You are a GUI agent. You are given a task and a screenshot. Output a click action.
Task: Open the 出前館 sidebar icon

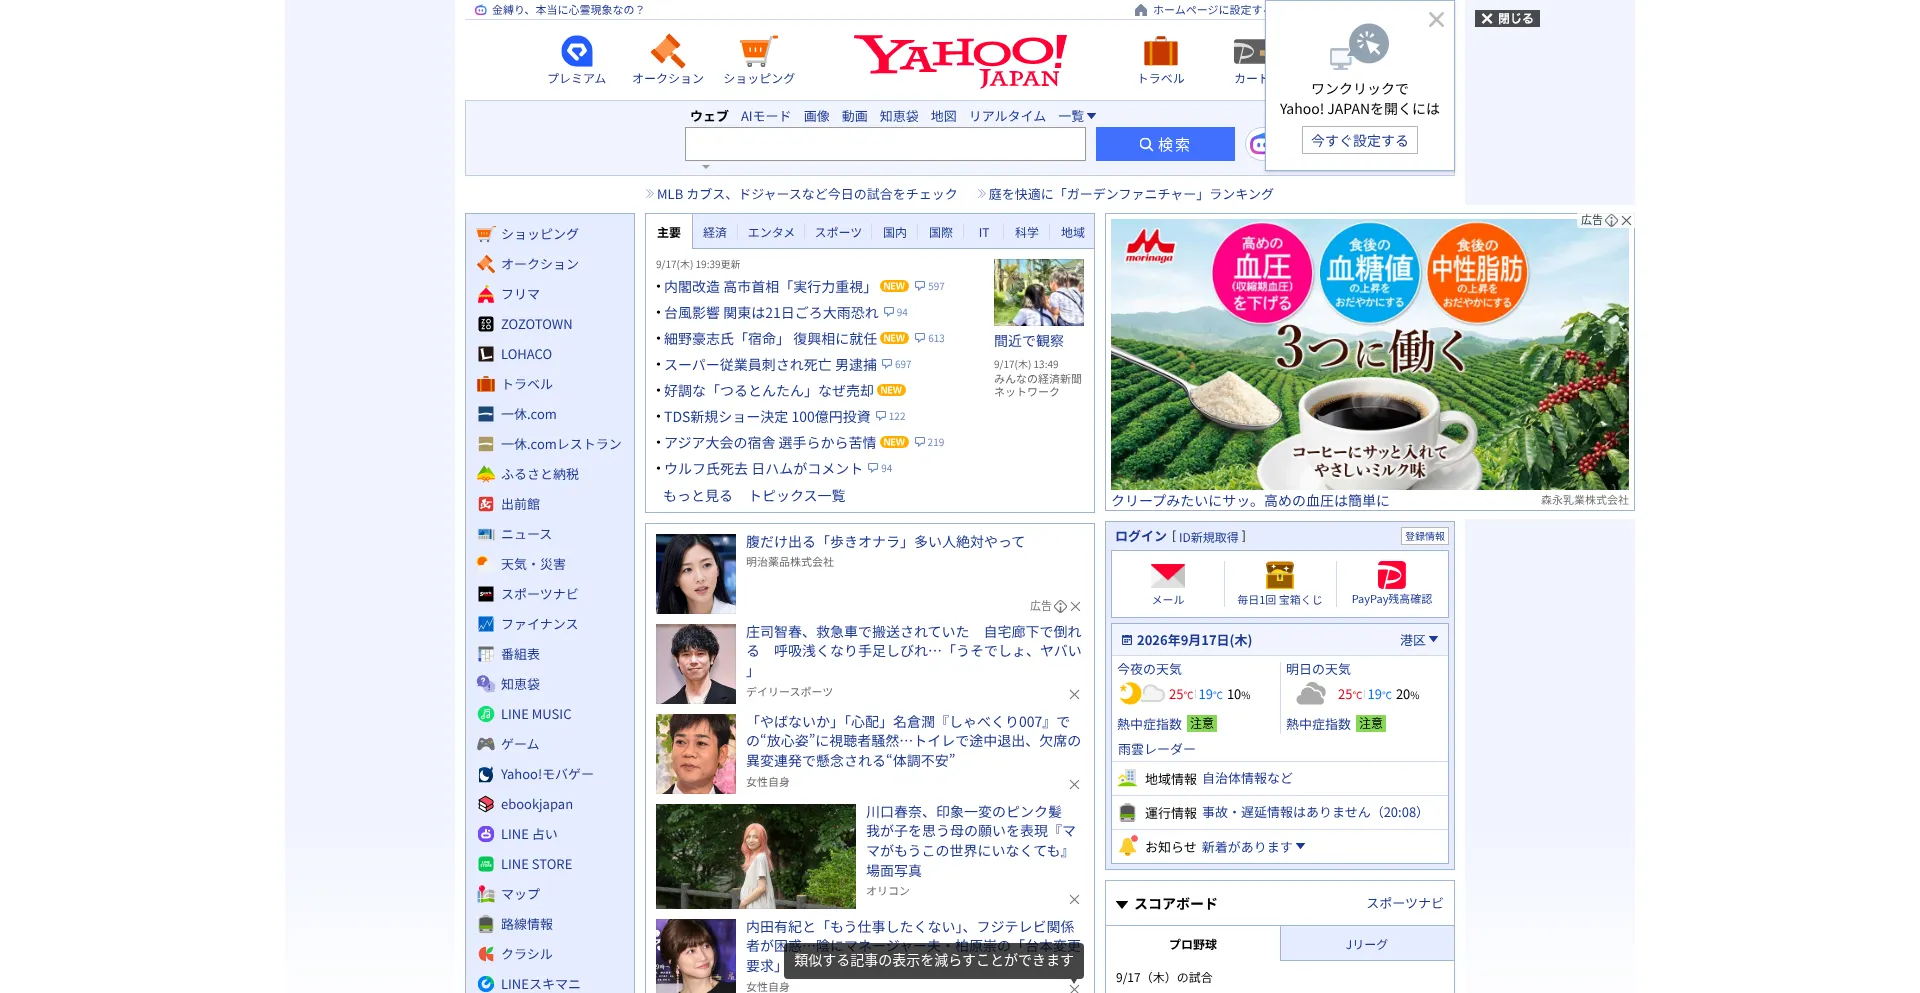click(486, 504)
